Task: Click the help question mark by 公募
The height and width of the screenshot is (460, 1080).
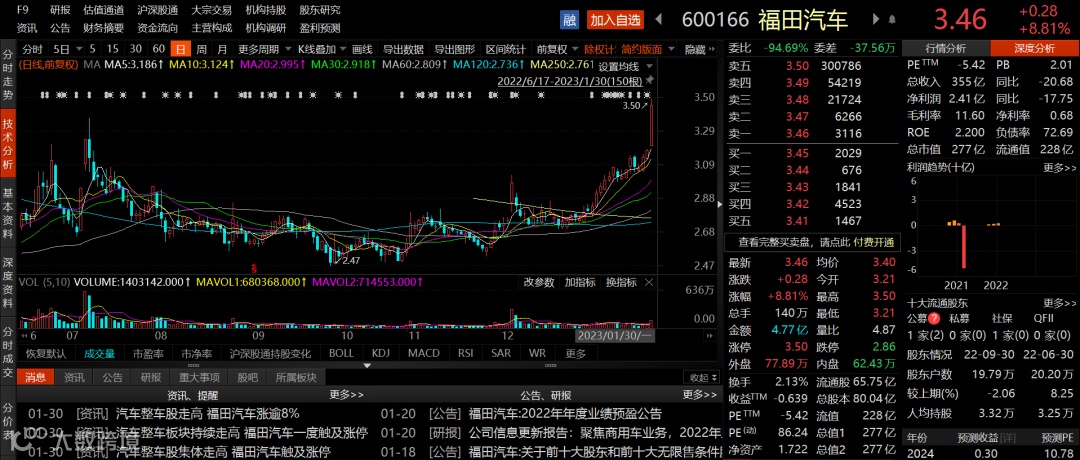Action: (934, 319)
